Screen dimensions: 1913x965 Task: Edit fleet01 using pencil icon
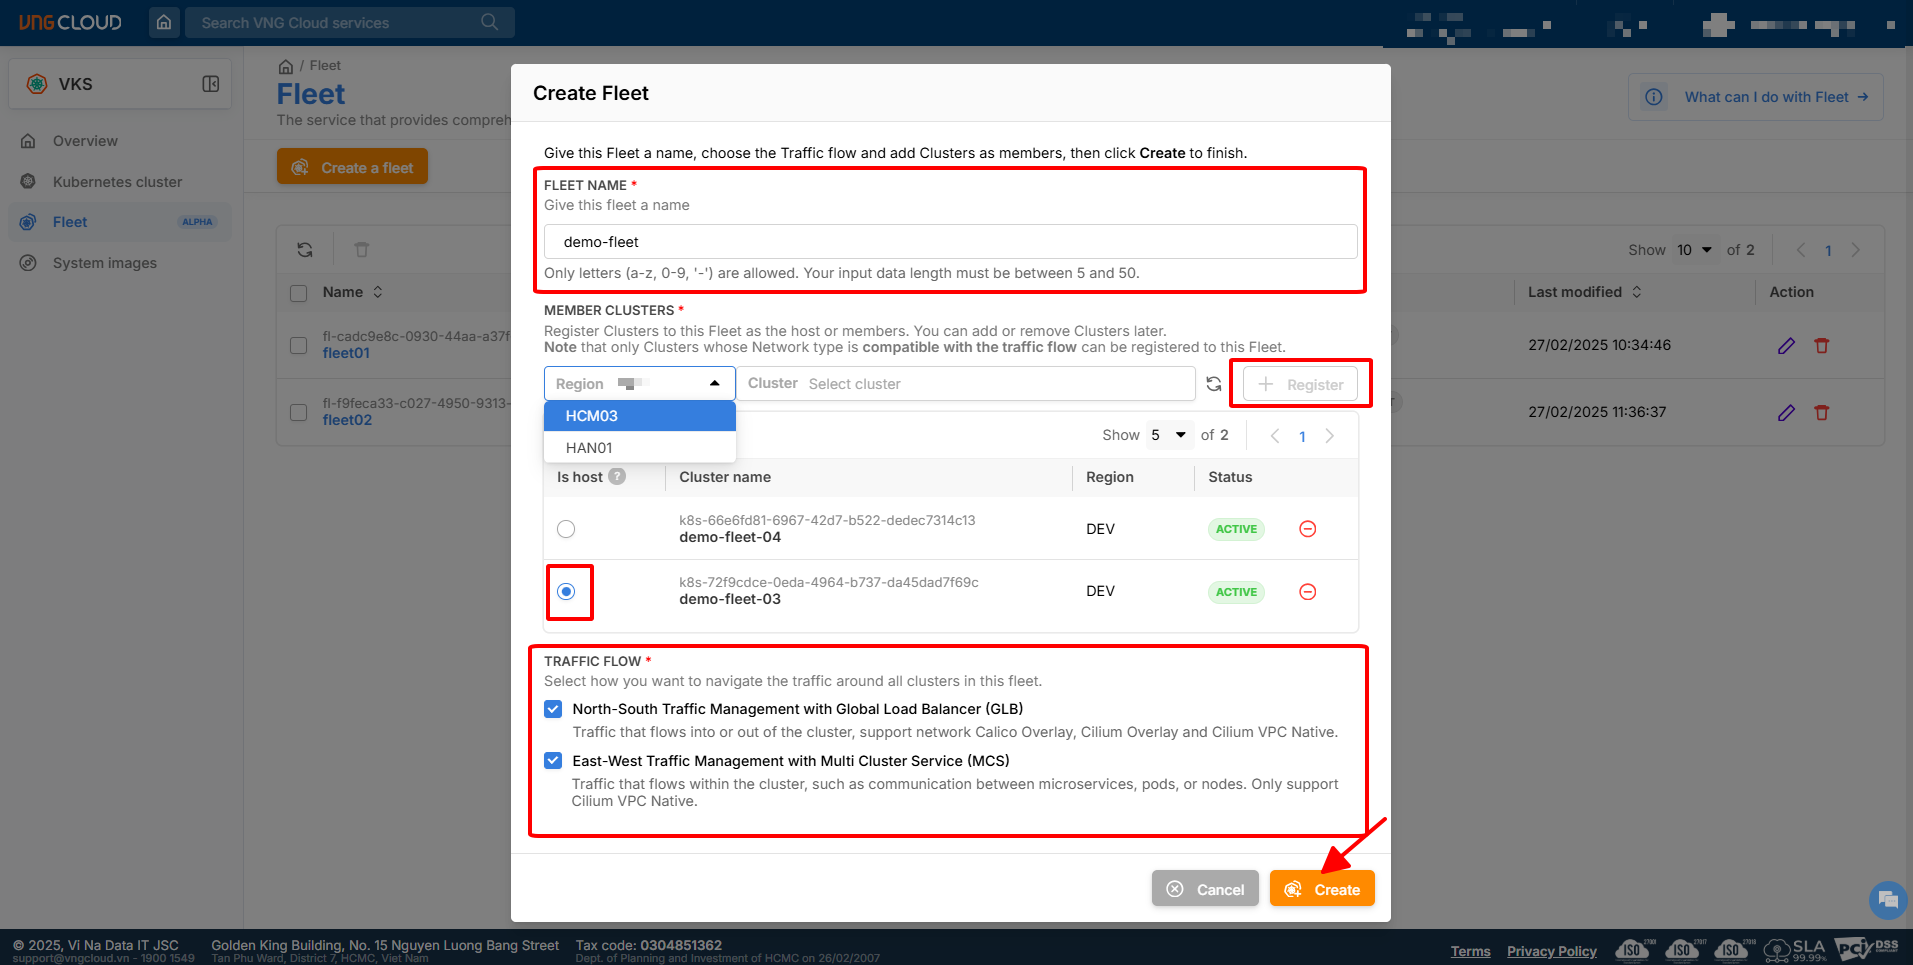1786,346
